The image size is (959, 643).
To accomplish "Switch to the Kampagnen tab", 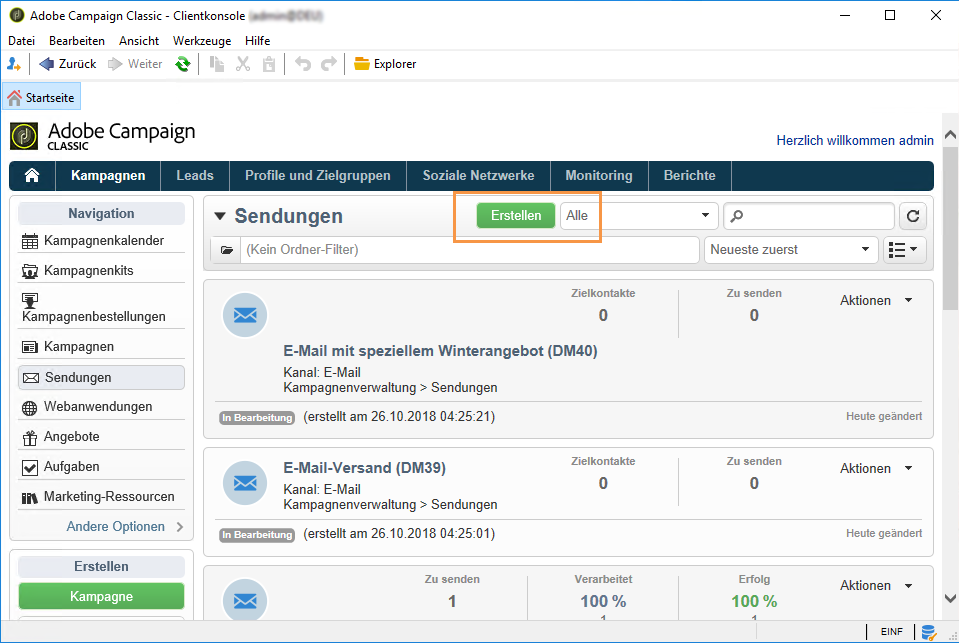I will click(x=108, y=176).
